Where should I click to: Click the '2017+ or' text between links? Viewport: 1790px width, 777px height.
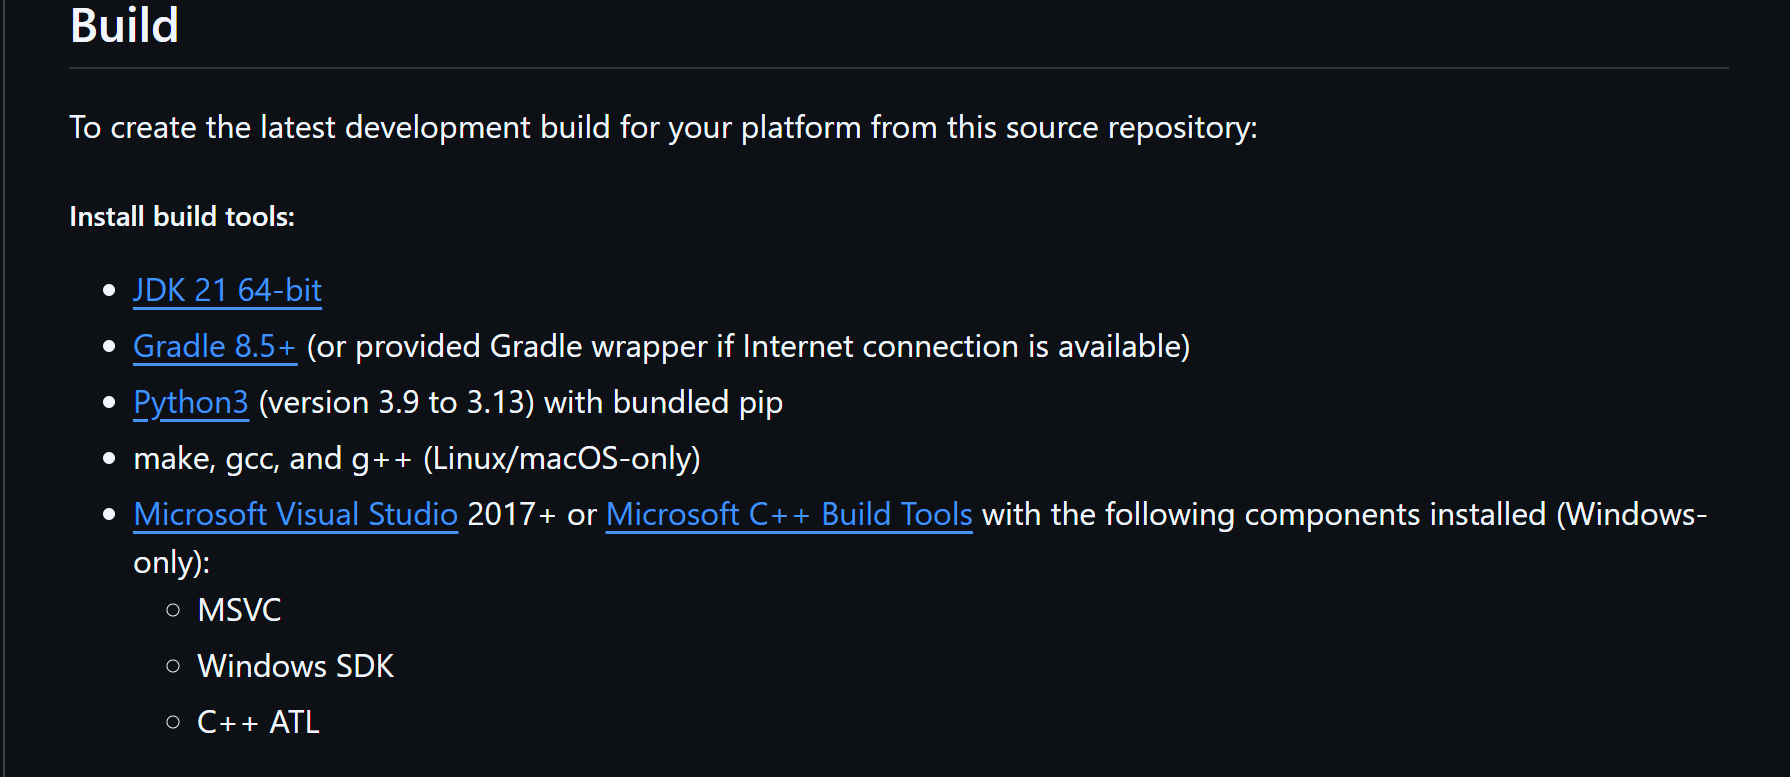532,514
